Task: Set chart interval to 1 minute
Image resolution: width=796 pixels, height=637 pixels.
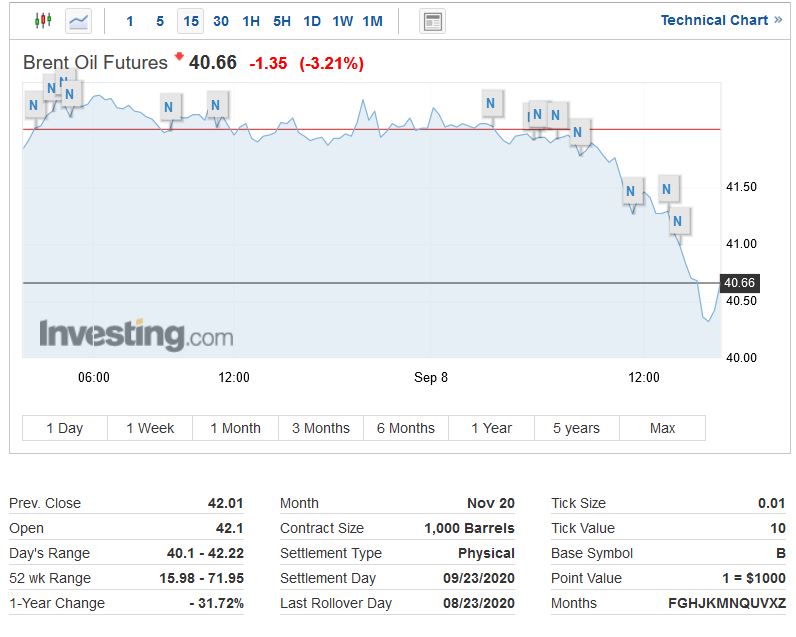Action: click(130, 21)
